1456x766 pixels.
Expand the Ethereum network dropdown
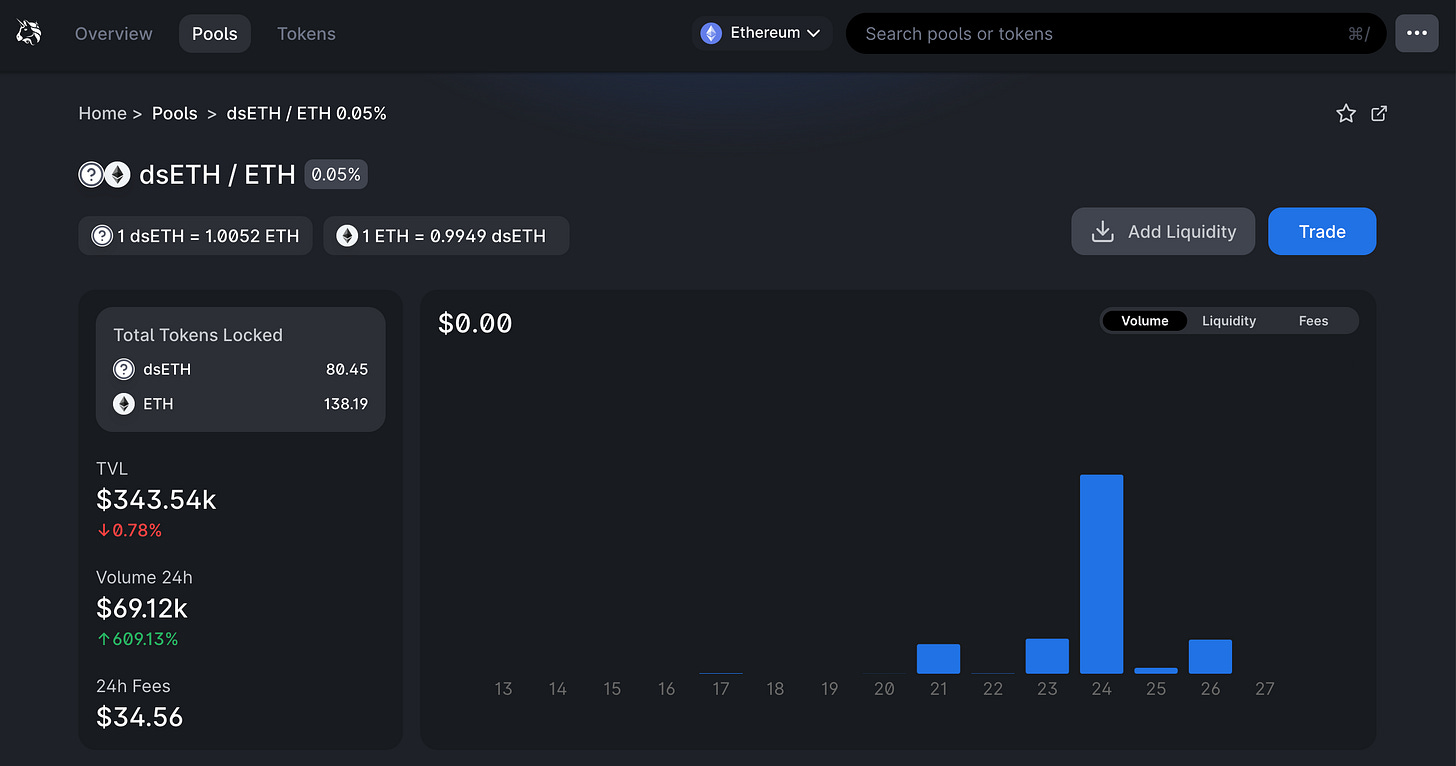coord(762,33)
